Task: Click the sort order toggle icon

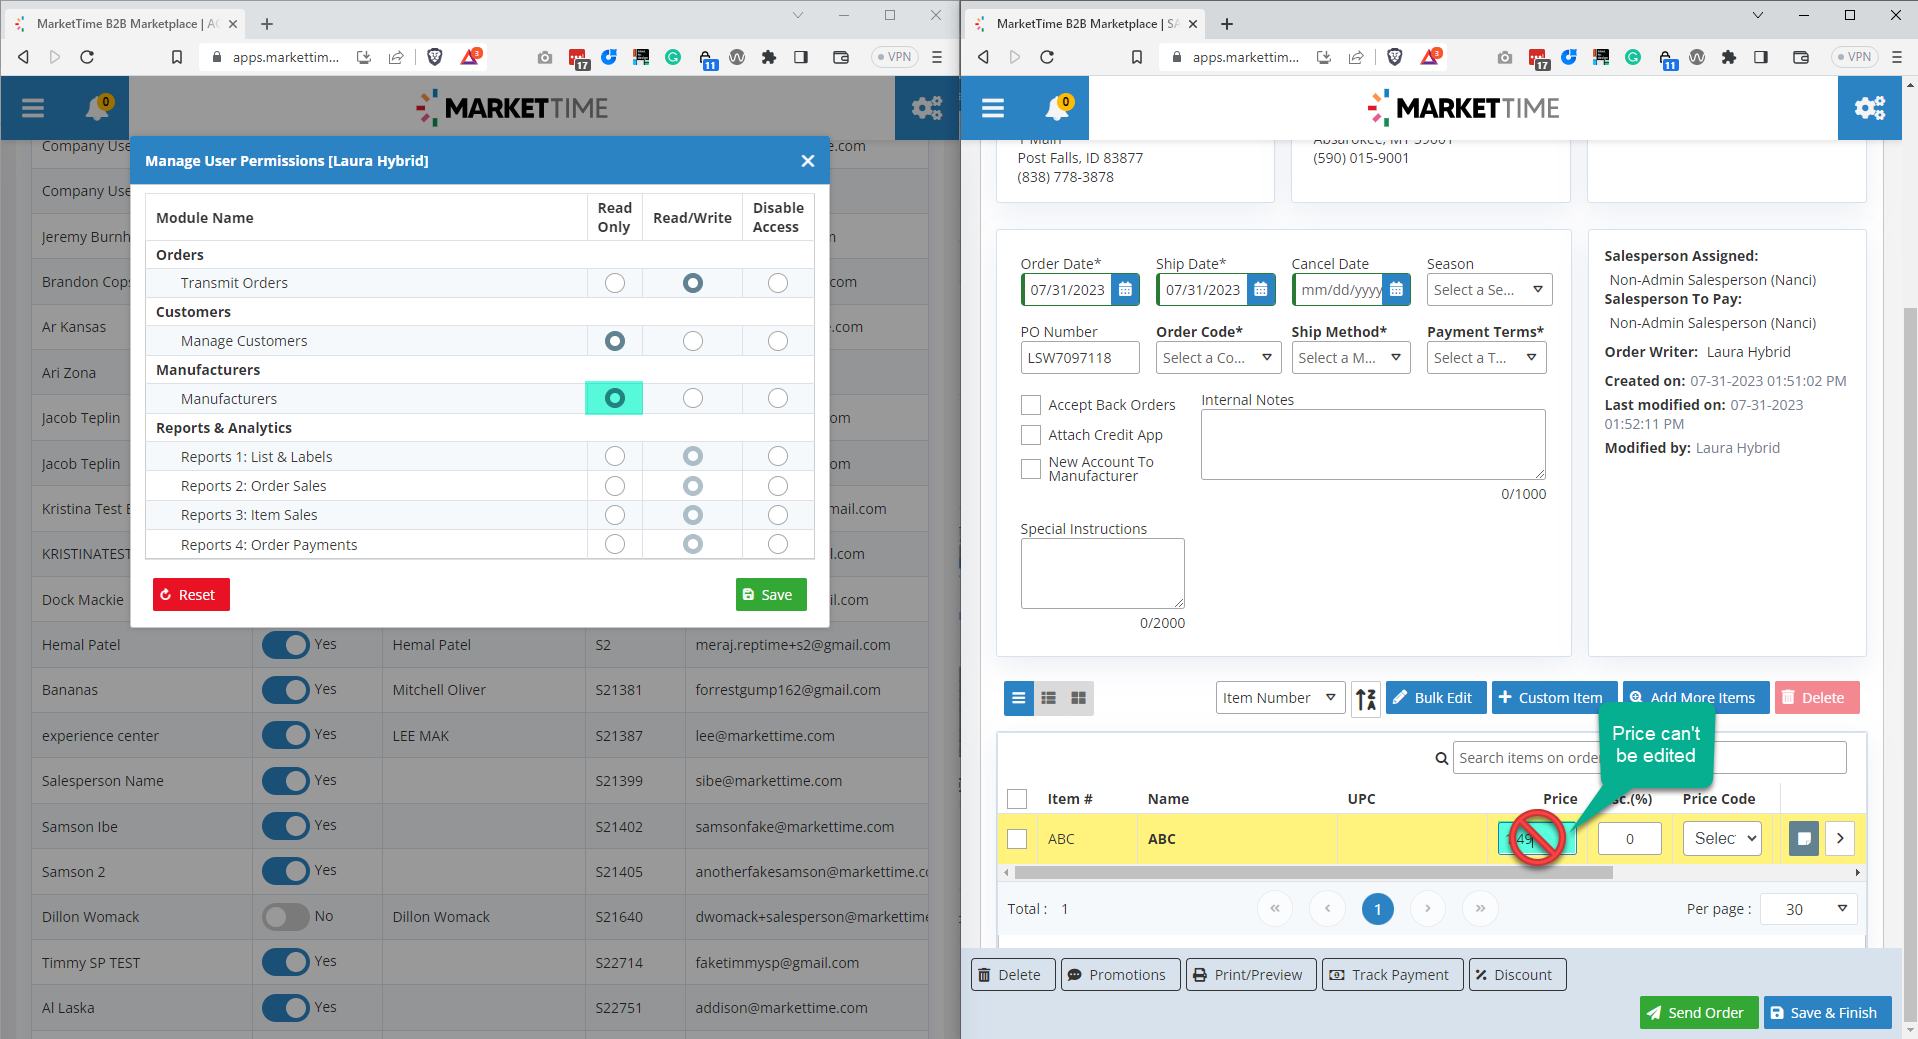Action: tap(1366, 698)
